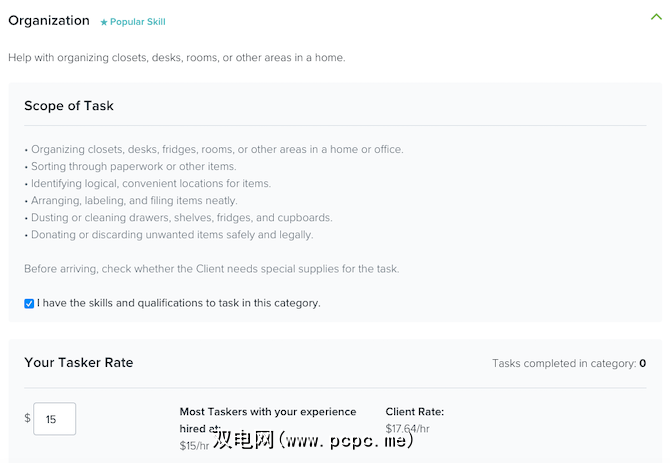Screen dimensions: 670x463
Task: Click the Client Rate label
Action: [414, 411]
